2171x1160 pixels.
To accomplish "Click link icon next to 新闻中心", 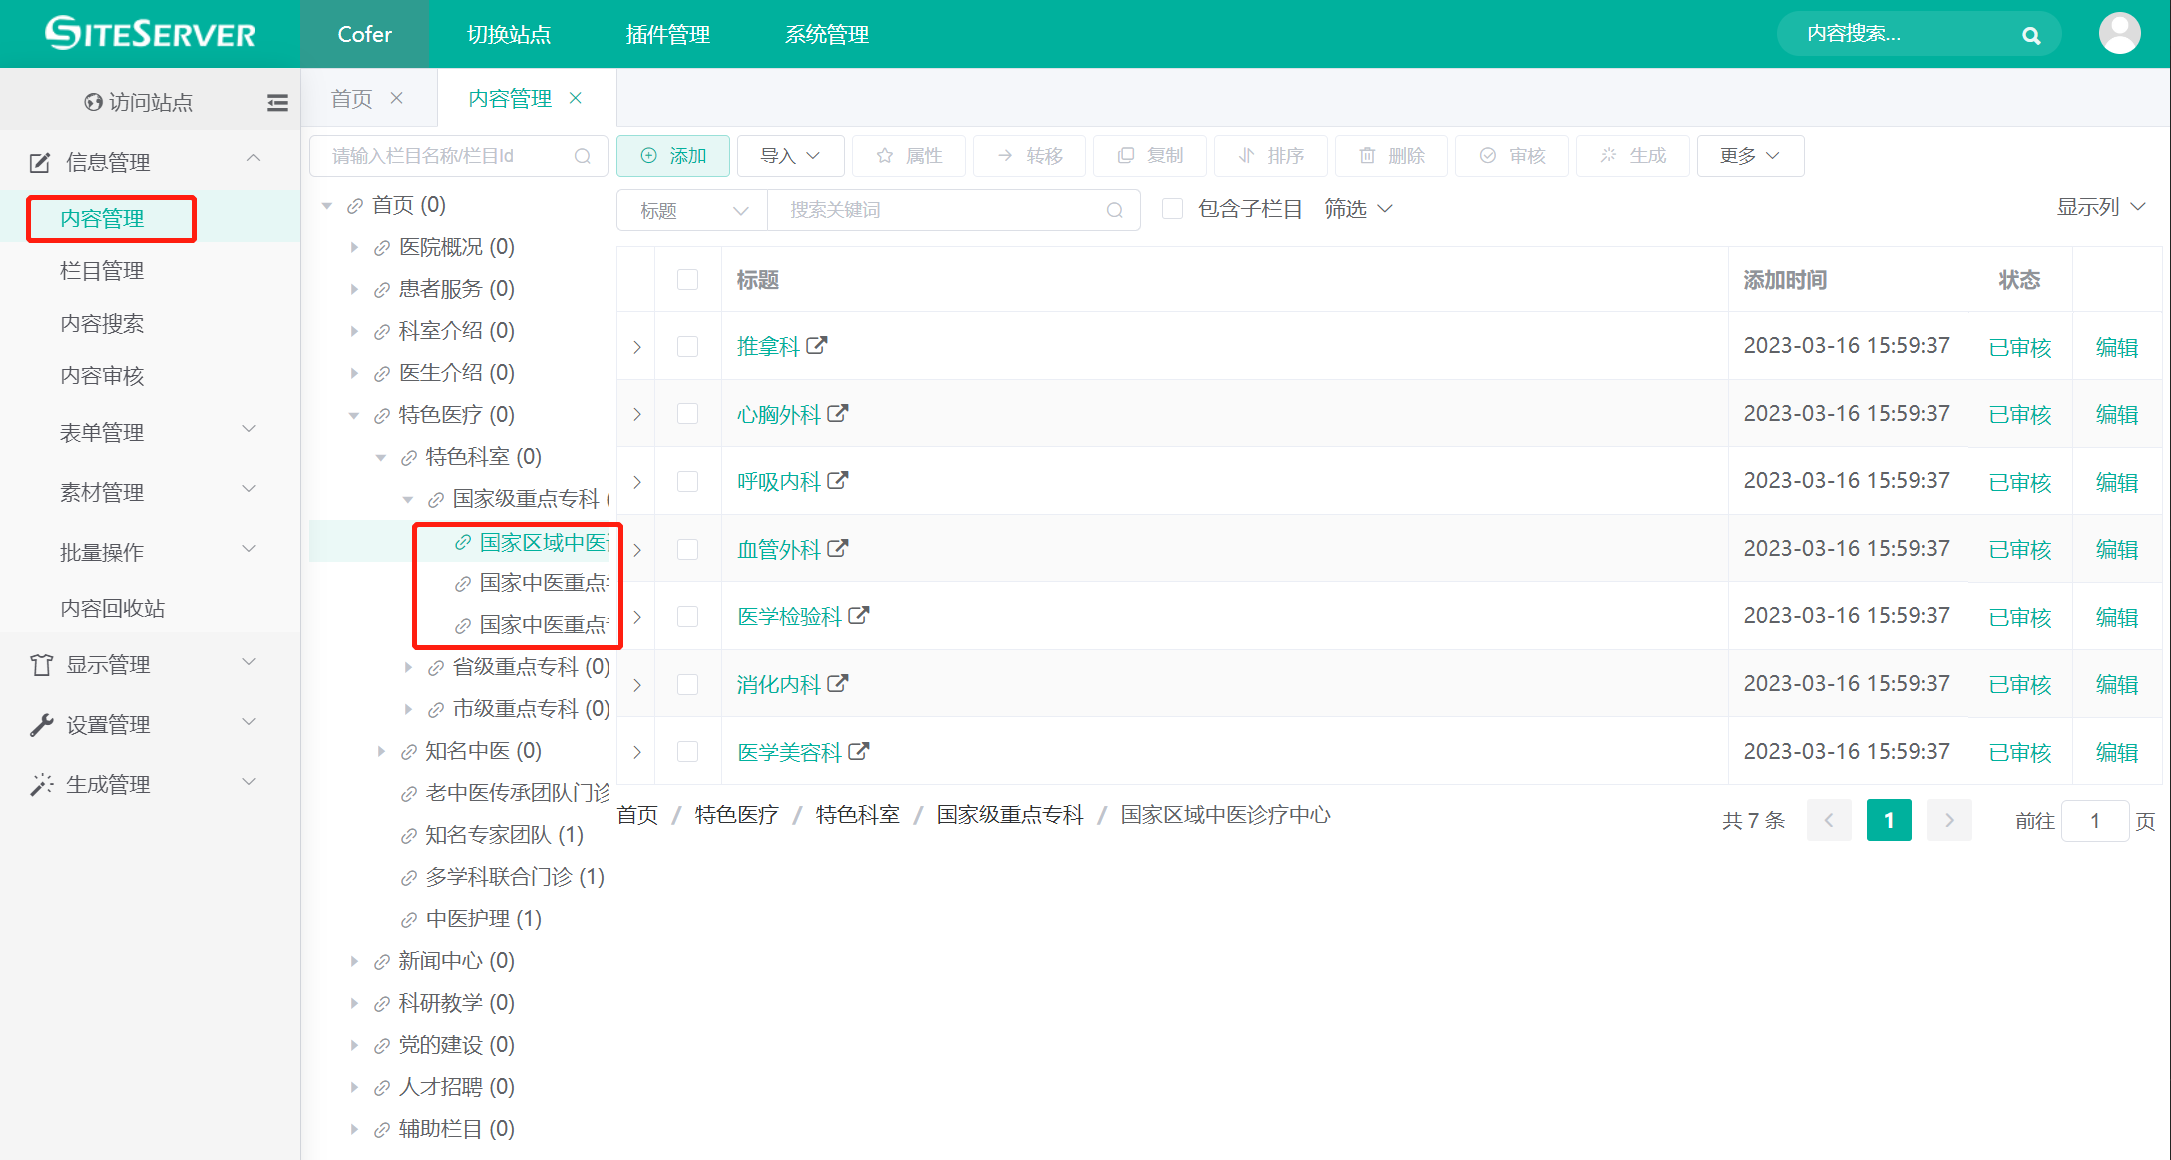I will point(381,962).
